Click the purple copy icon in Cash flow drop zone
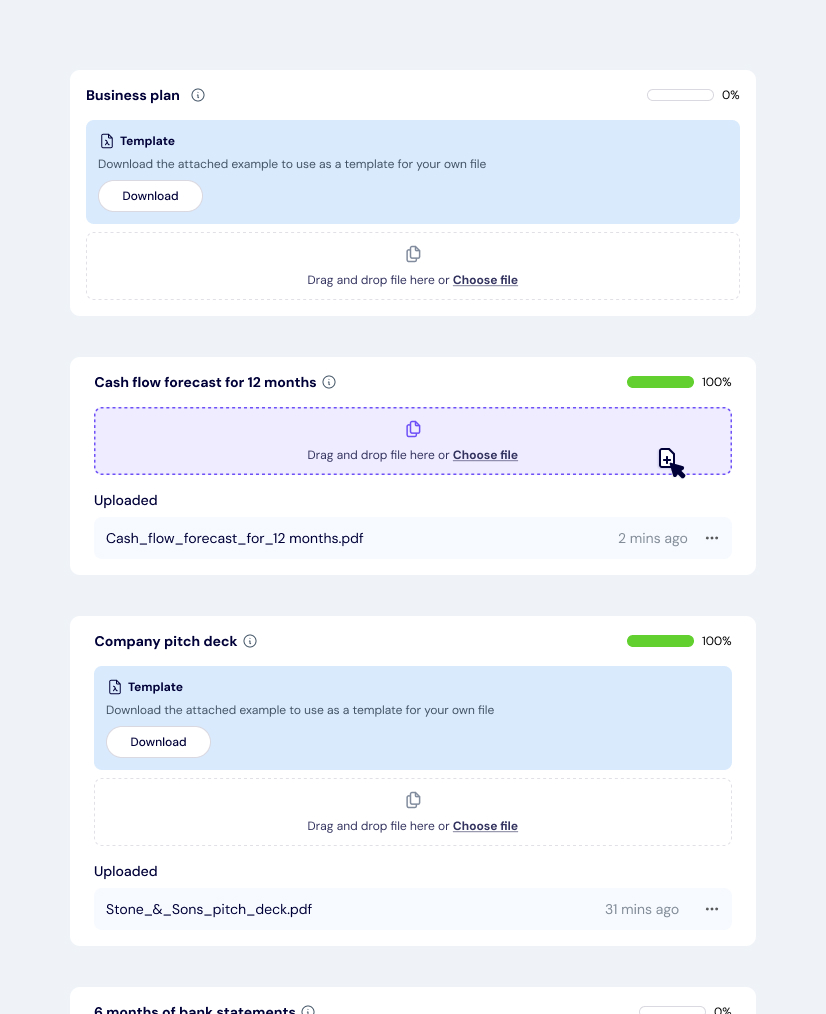 click(413, 429)
